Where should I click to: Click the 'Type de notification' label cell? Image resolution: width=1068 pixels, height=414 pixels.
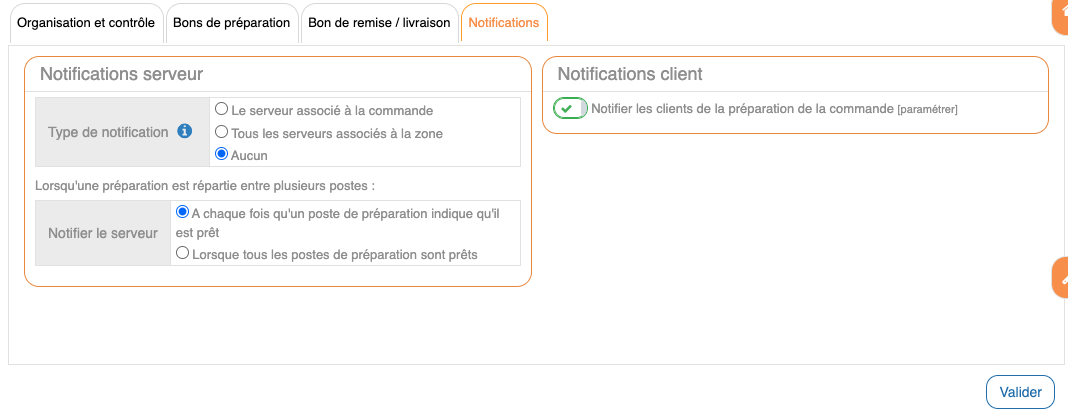[x=108, y=132]
